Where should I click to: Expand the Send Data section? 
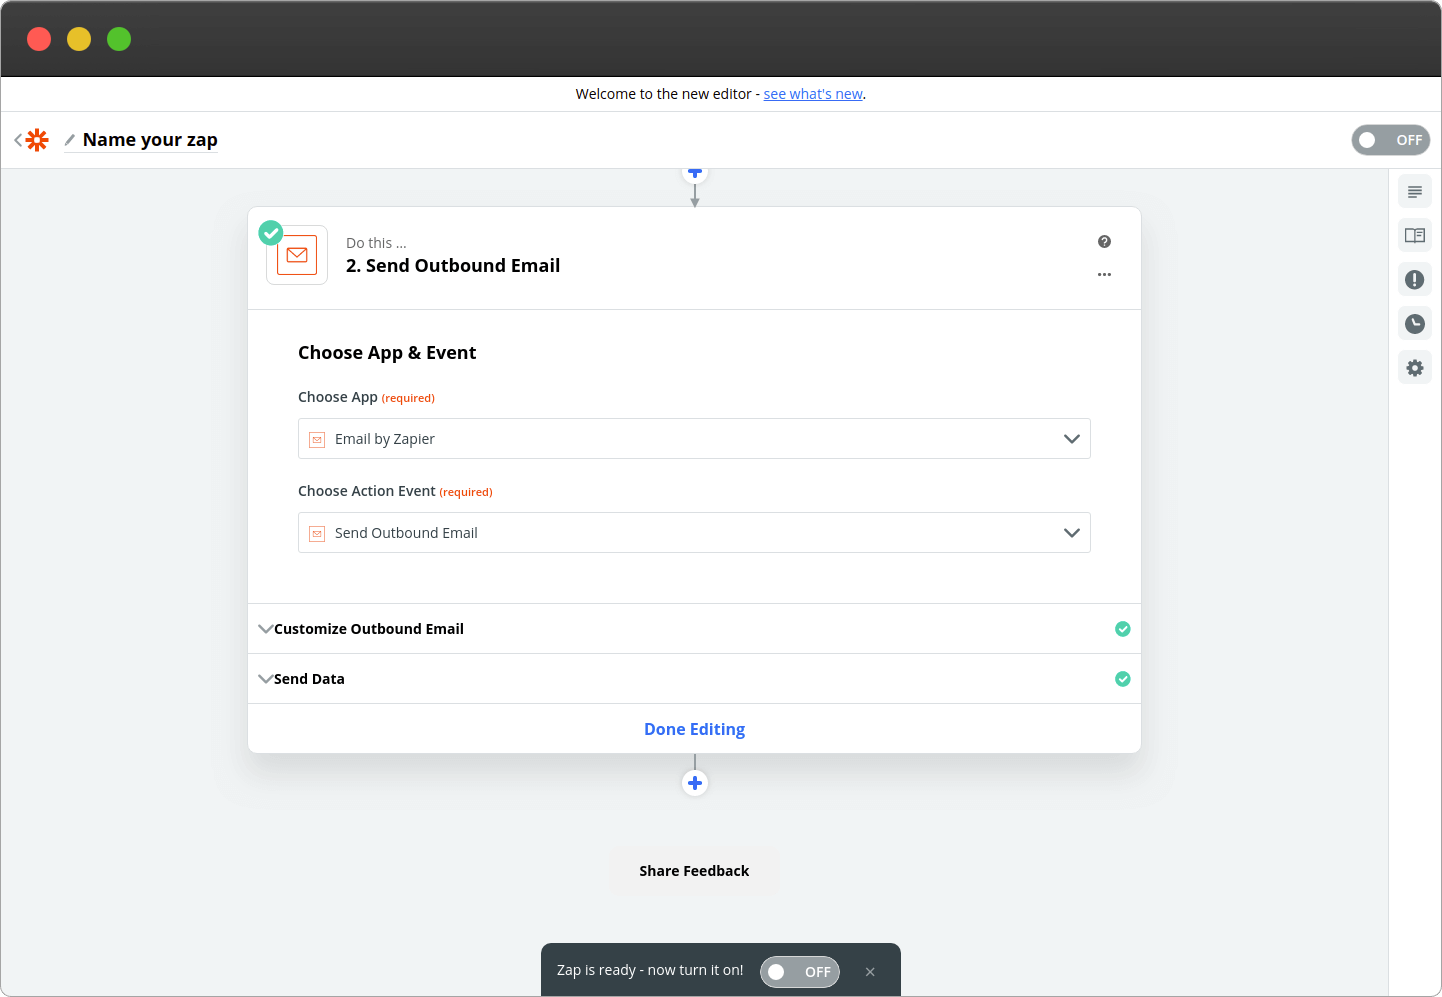694,679
